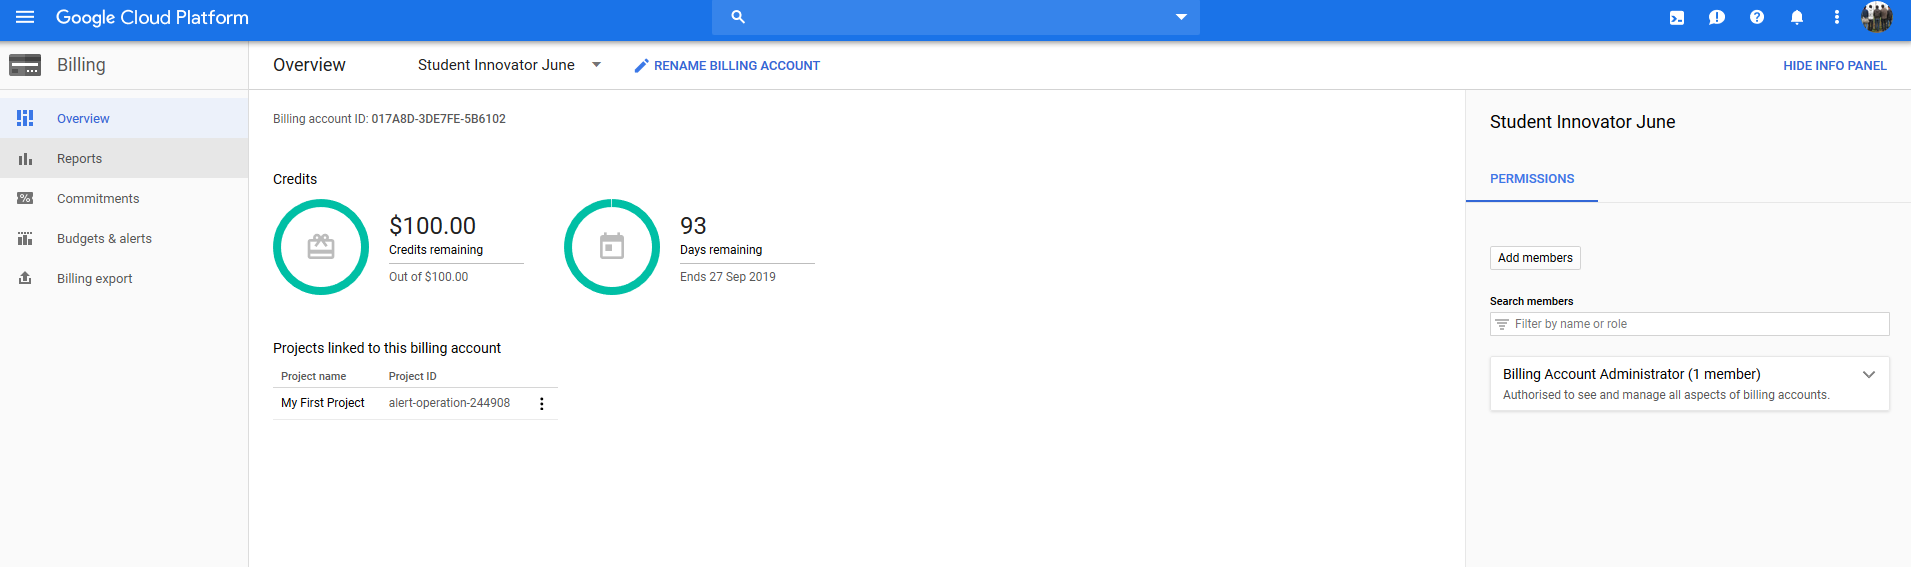Open Budgets & alerts in the sidebar
Image resolution: width=1911 pixels, height=567 pixels.
point(124,238)
